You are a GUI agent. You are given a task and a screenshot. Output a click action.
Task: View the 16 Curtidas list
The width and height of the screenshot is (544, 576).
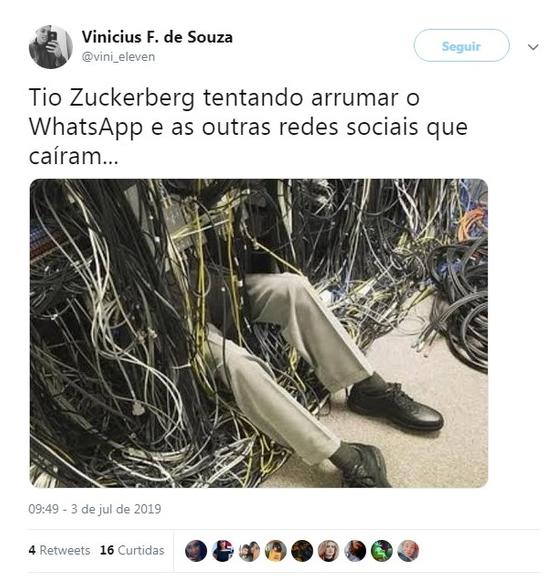pyautogui.click(x=132, y=550)
